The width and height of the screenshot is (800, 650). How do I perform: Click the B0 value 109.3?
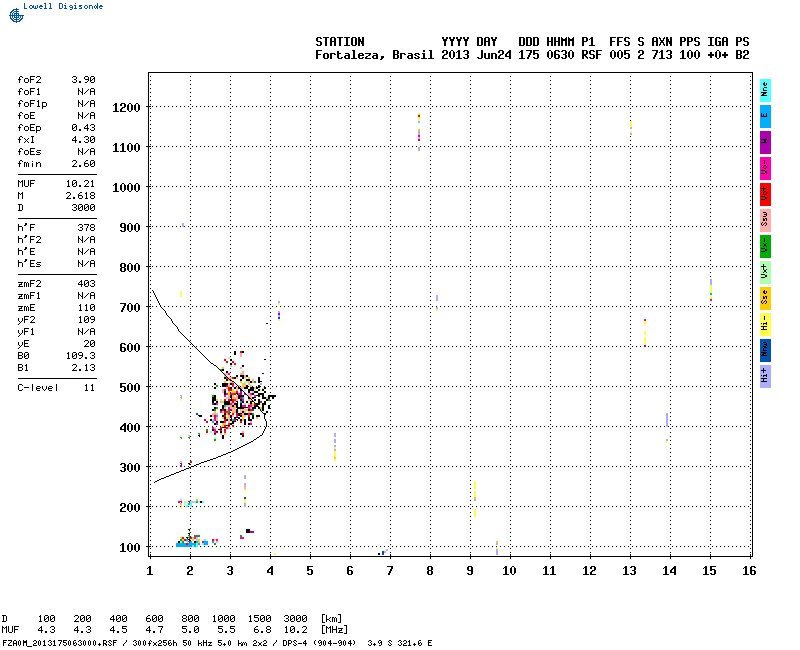click(81, 356)
